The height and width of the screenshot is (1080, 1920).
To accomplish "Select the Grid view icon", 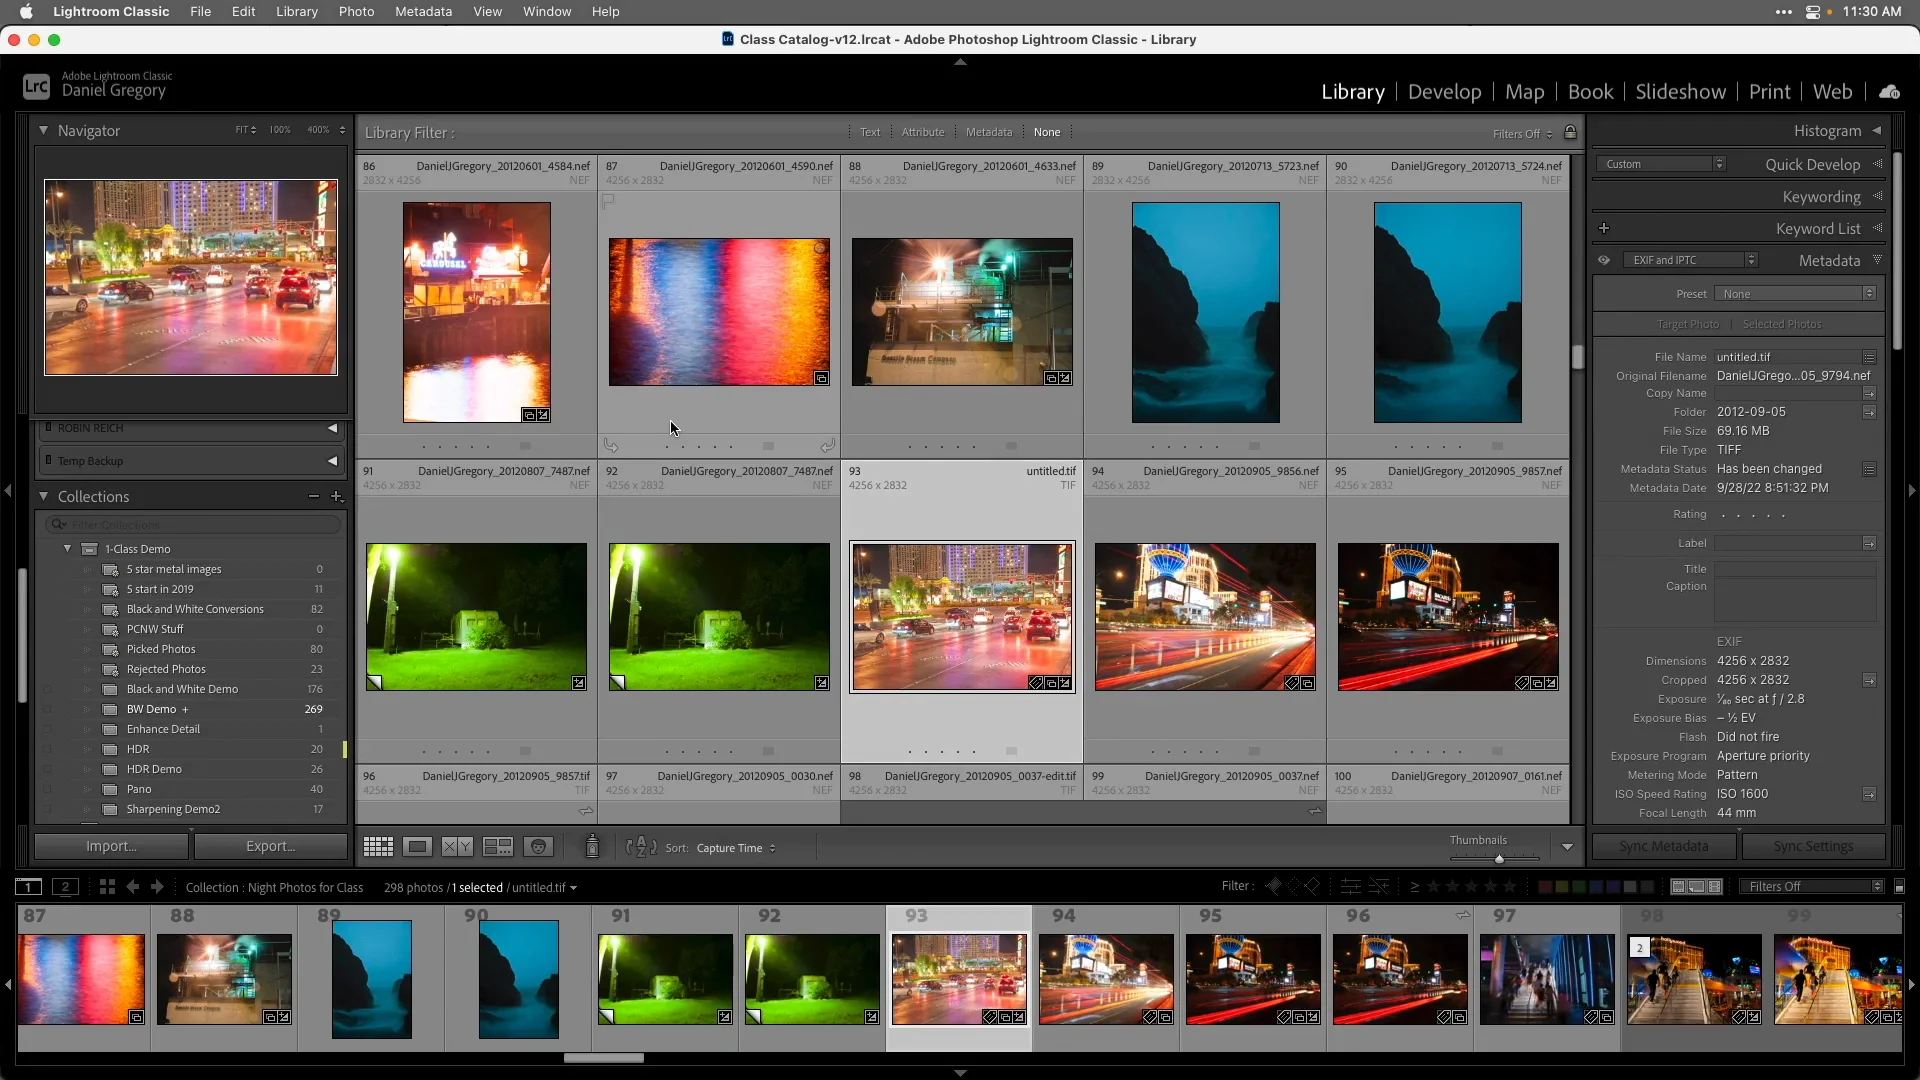I will [378, 847].
